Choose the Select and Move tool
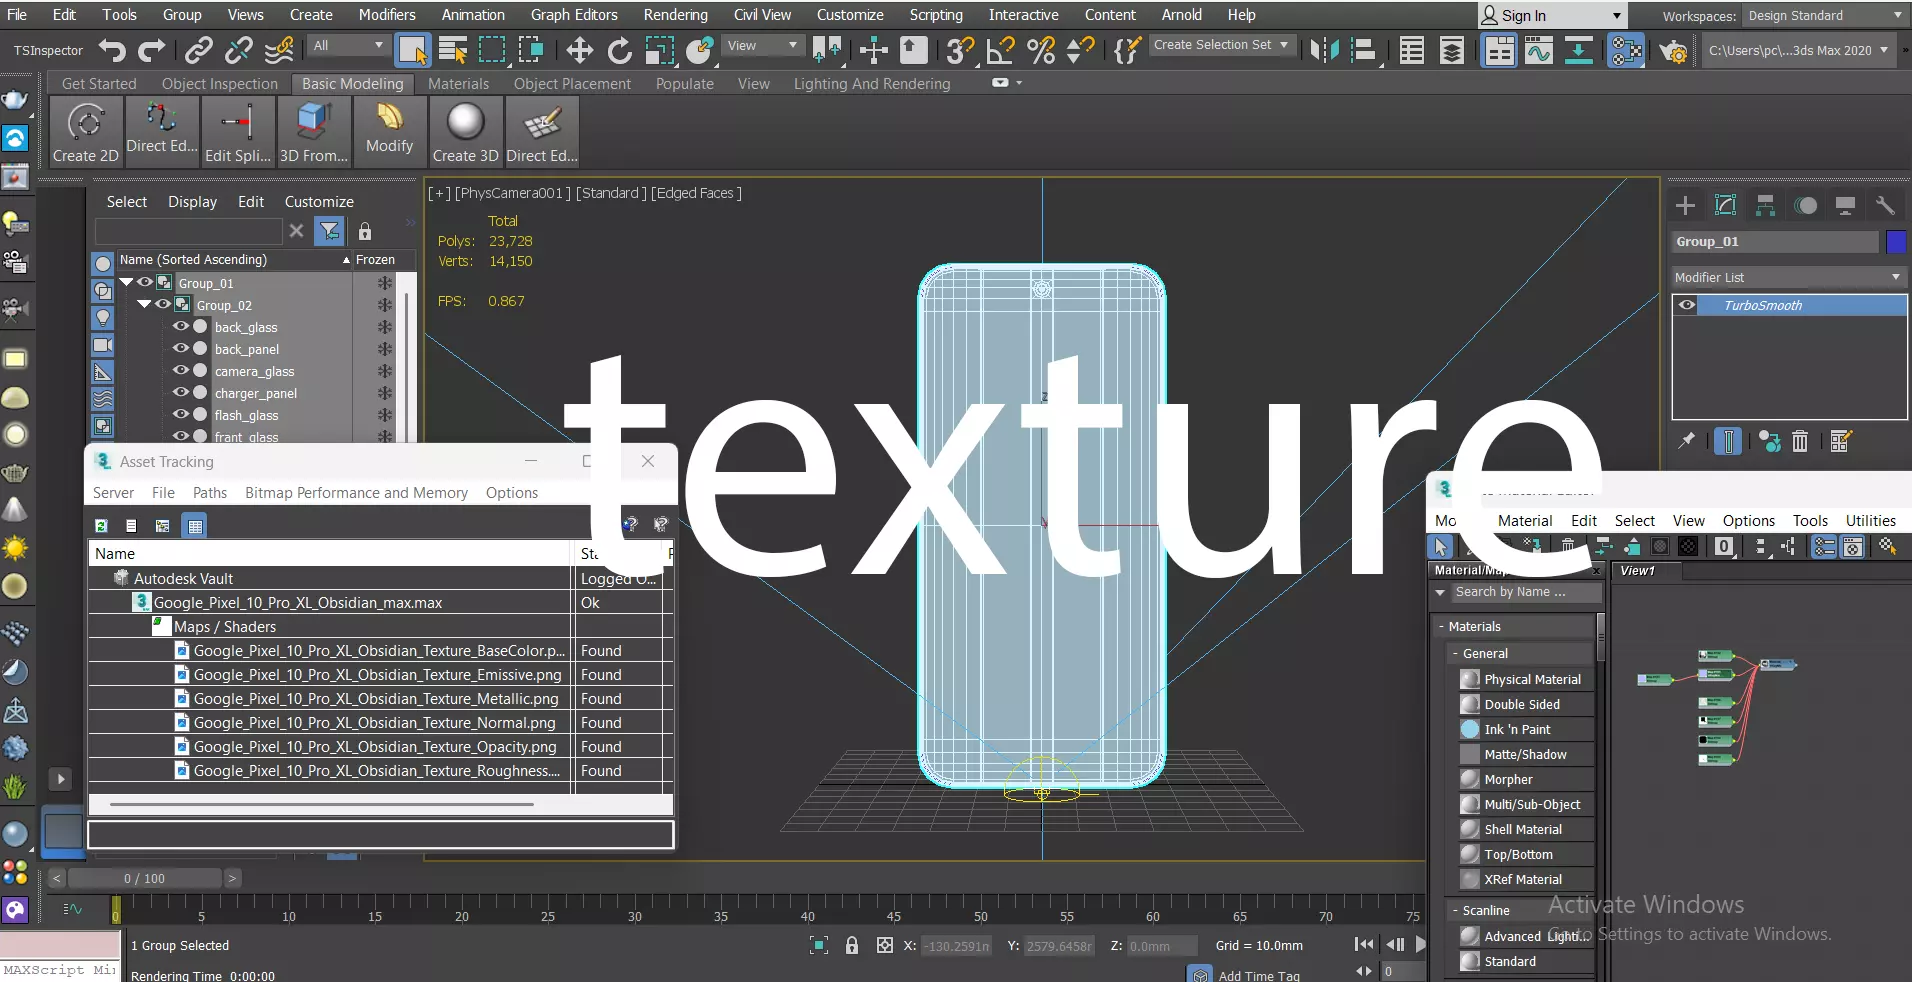1912x982 pixels. [x=579, y=50]
